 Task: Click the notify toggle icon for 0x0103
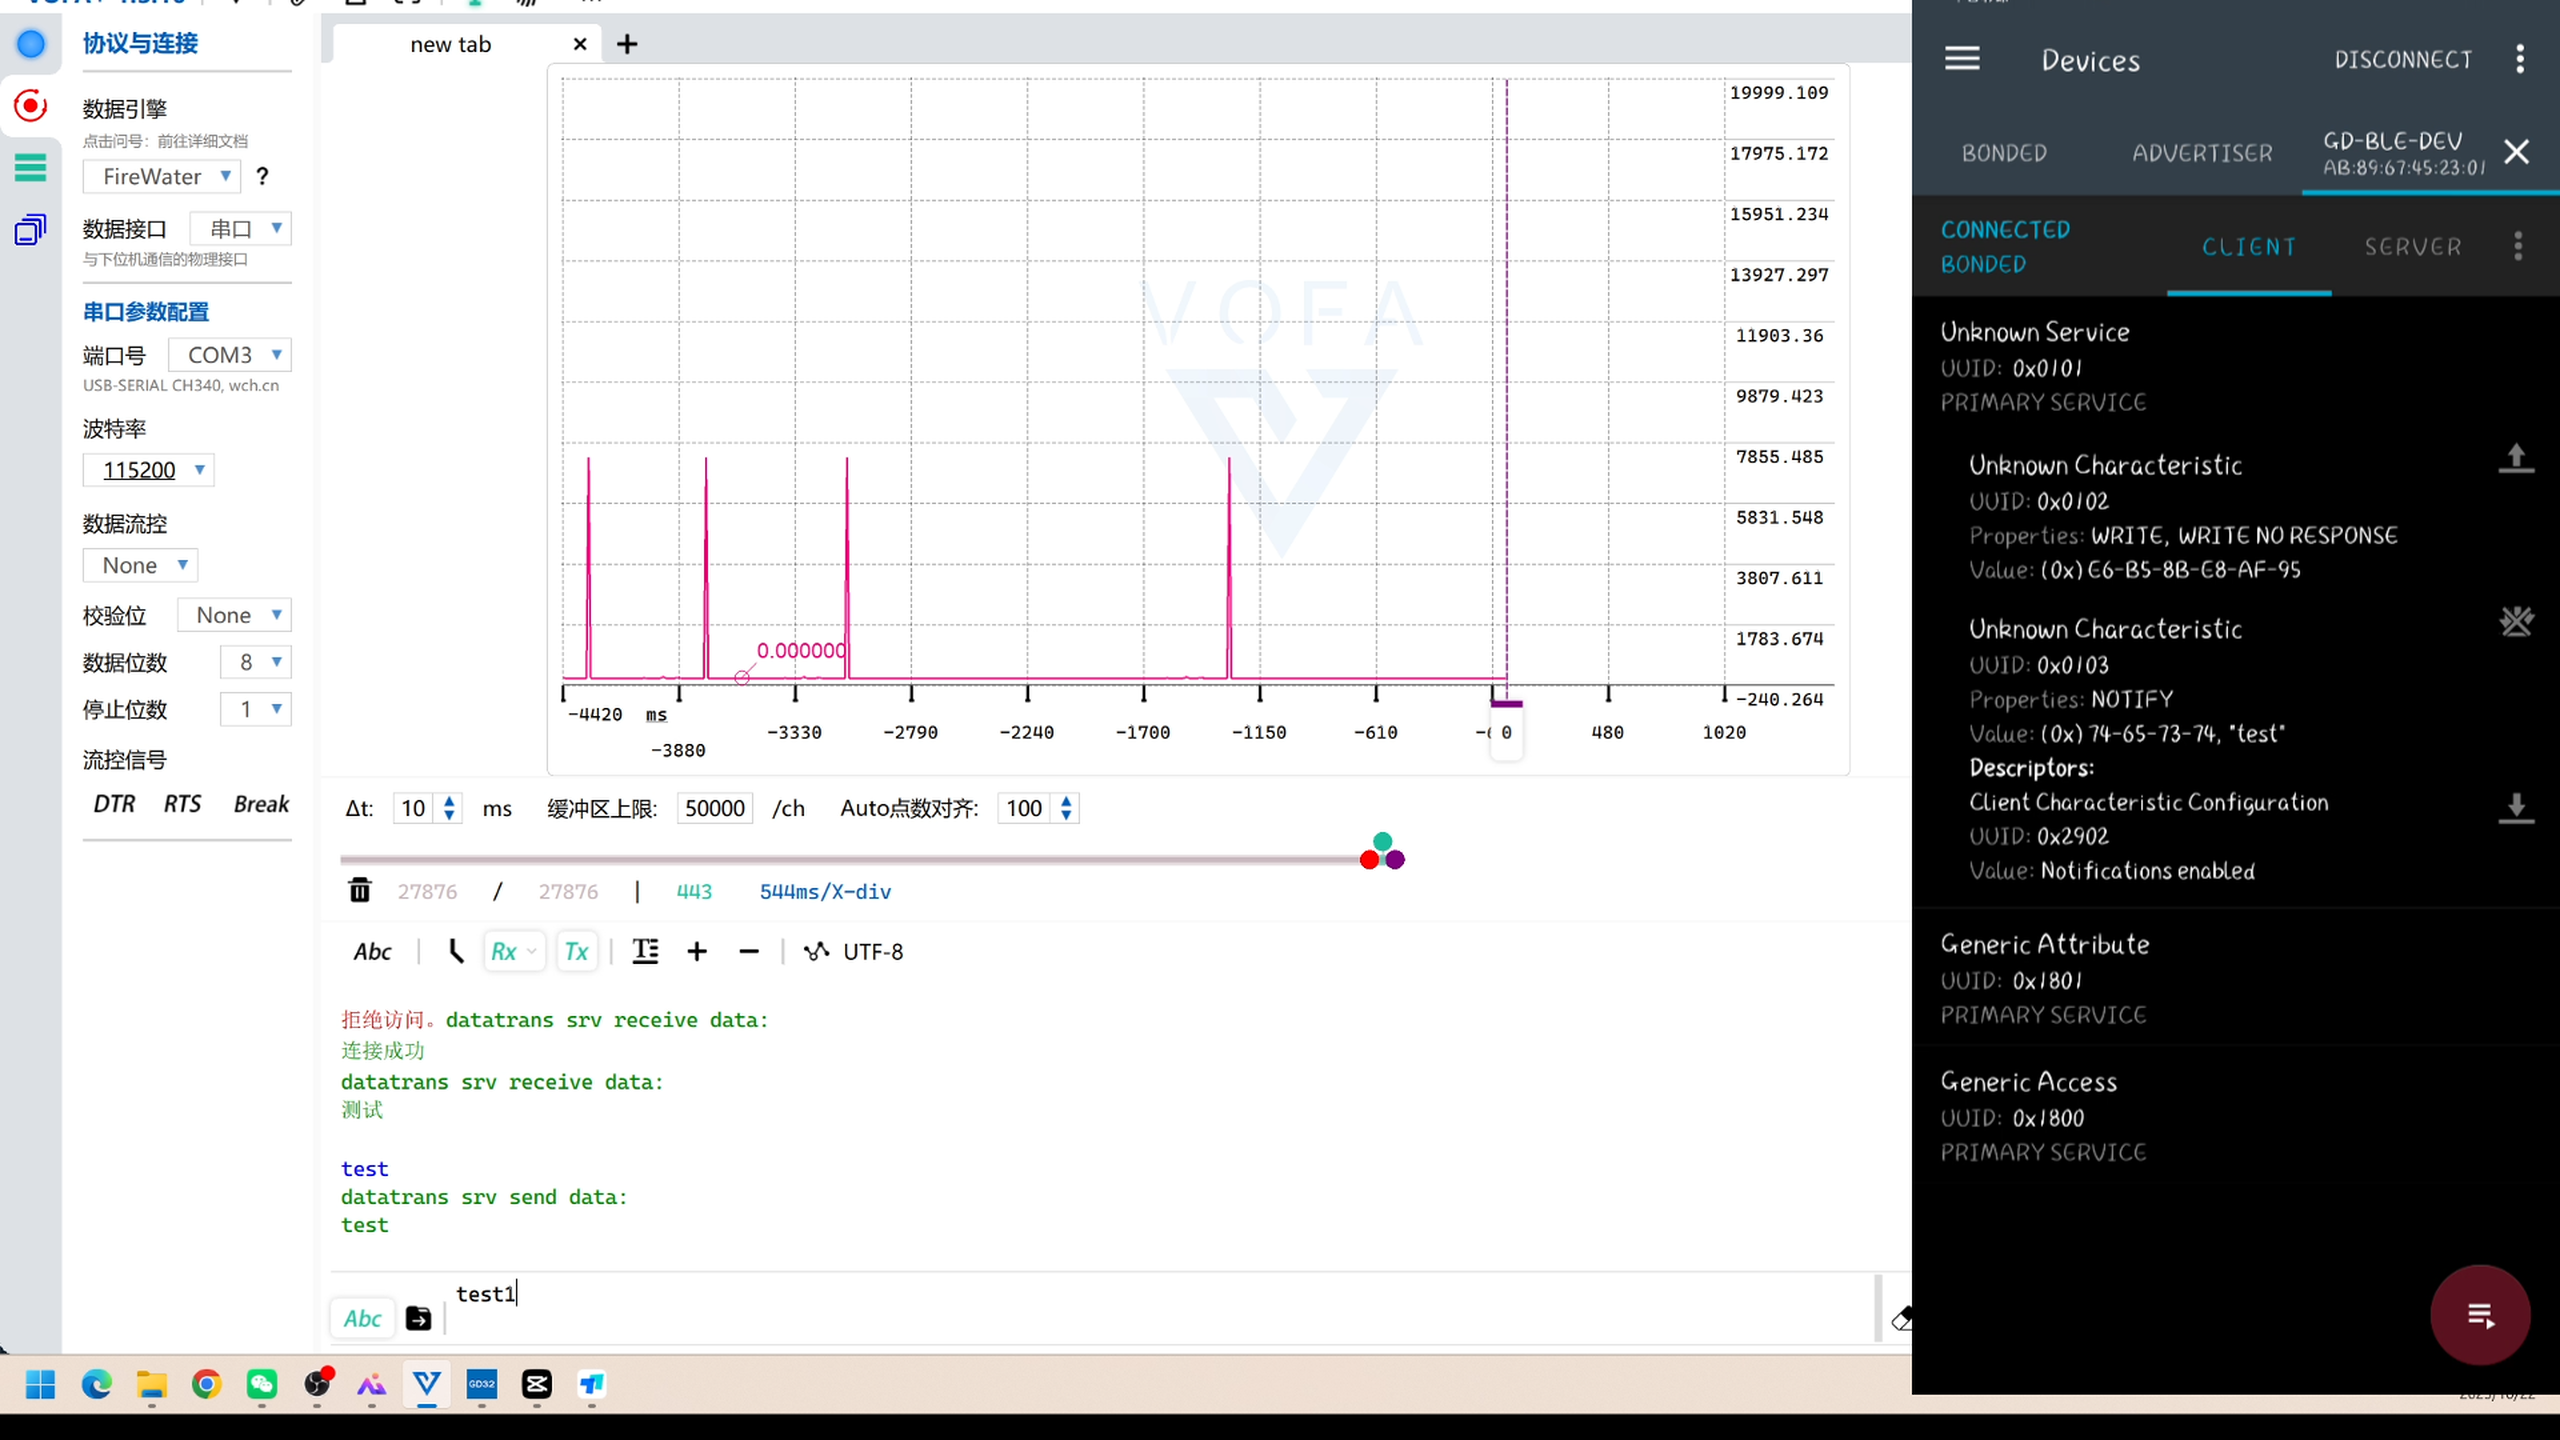point(2515,622)
